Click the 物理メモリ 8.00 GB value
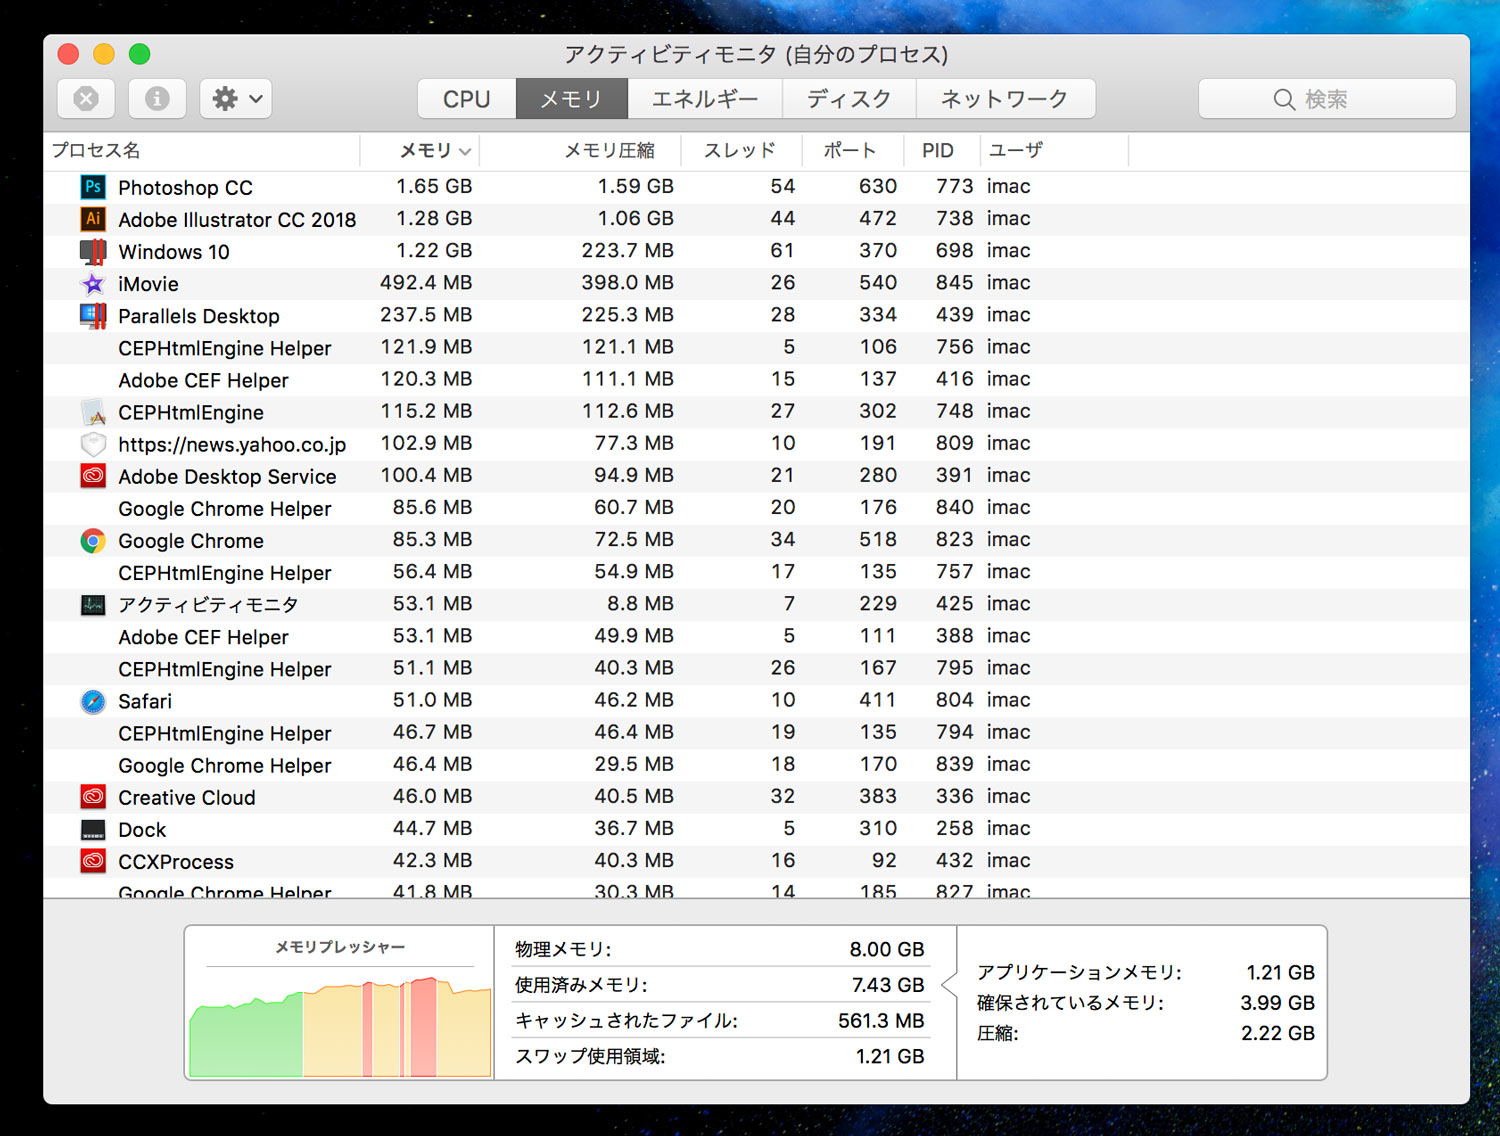This screenshot has height=1136, width=1500. point(887,949)
